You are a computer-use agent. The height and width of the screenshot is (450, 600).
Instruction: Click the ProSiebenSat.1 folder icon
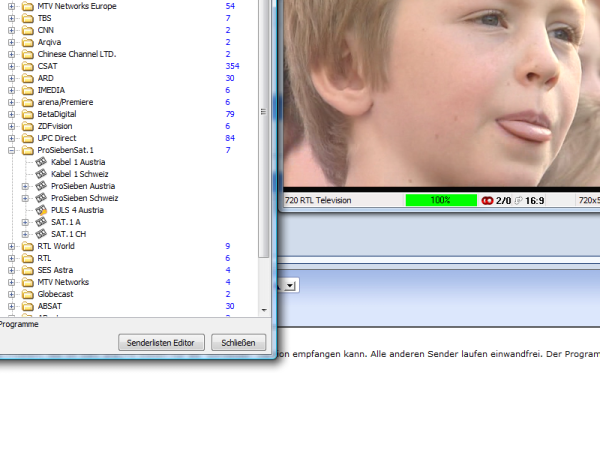tap(28, 150)
